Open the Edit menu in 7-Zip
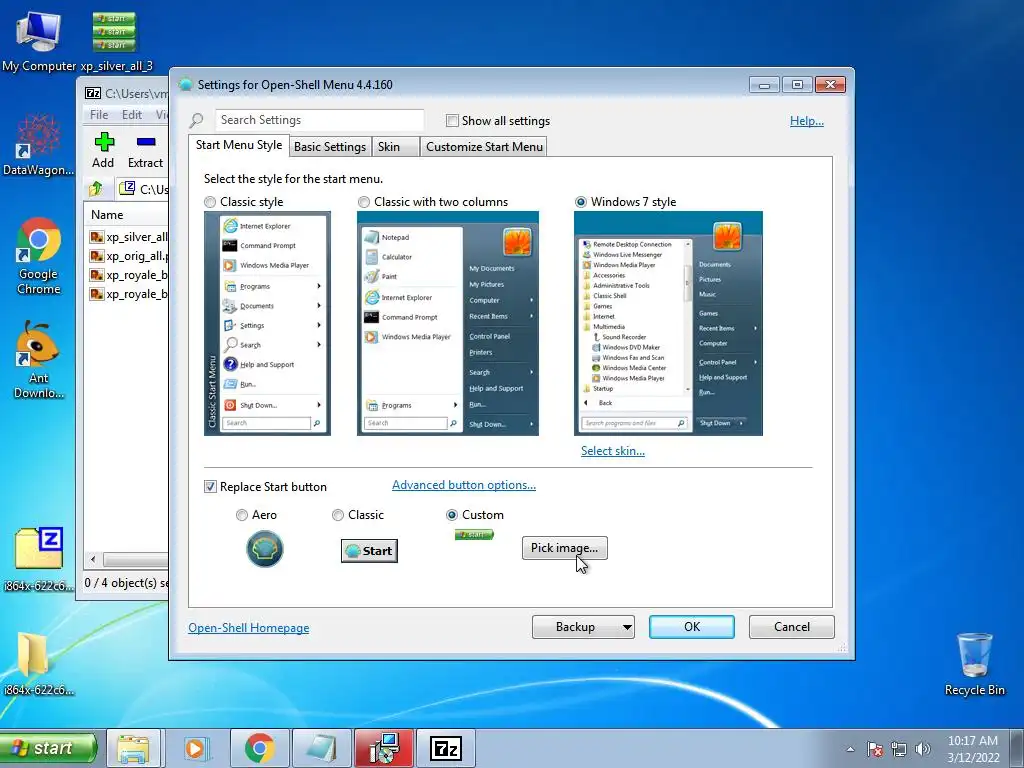Image resolution: width=1024 pixels, height=768 pixels. [x=132, y=114]
